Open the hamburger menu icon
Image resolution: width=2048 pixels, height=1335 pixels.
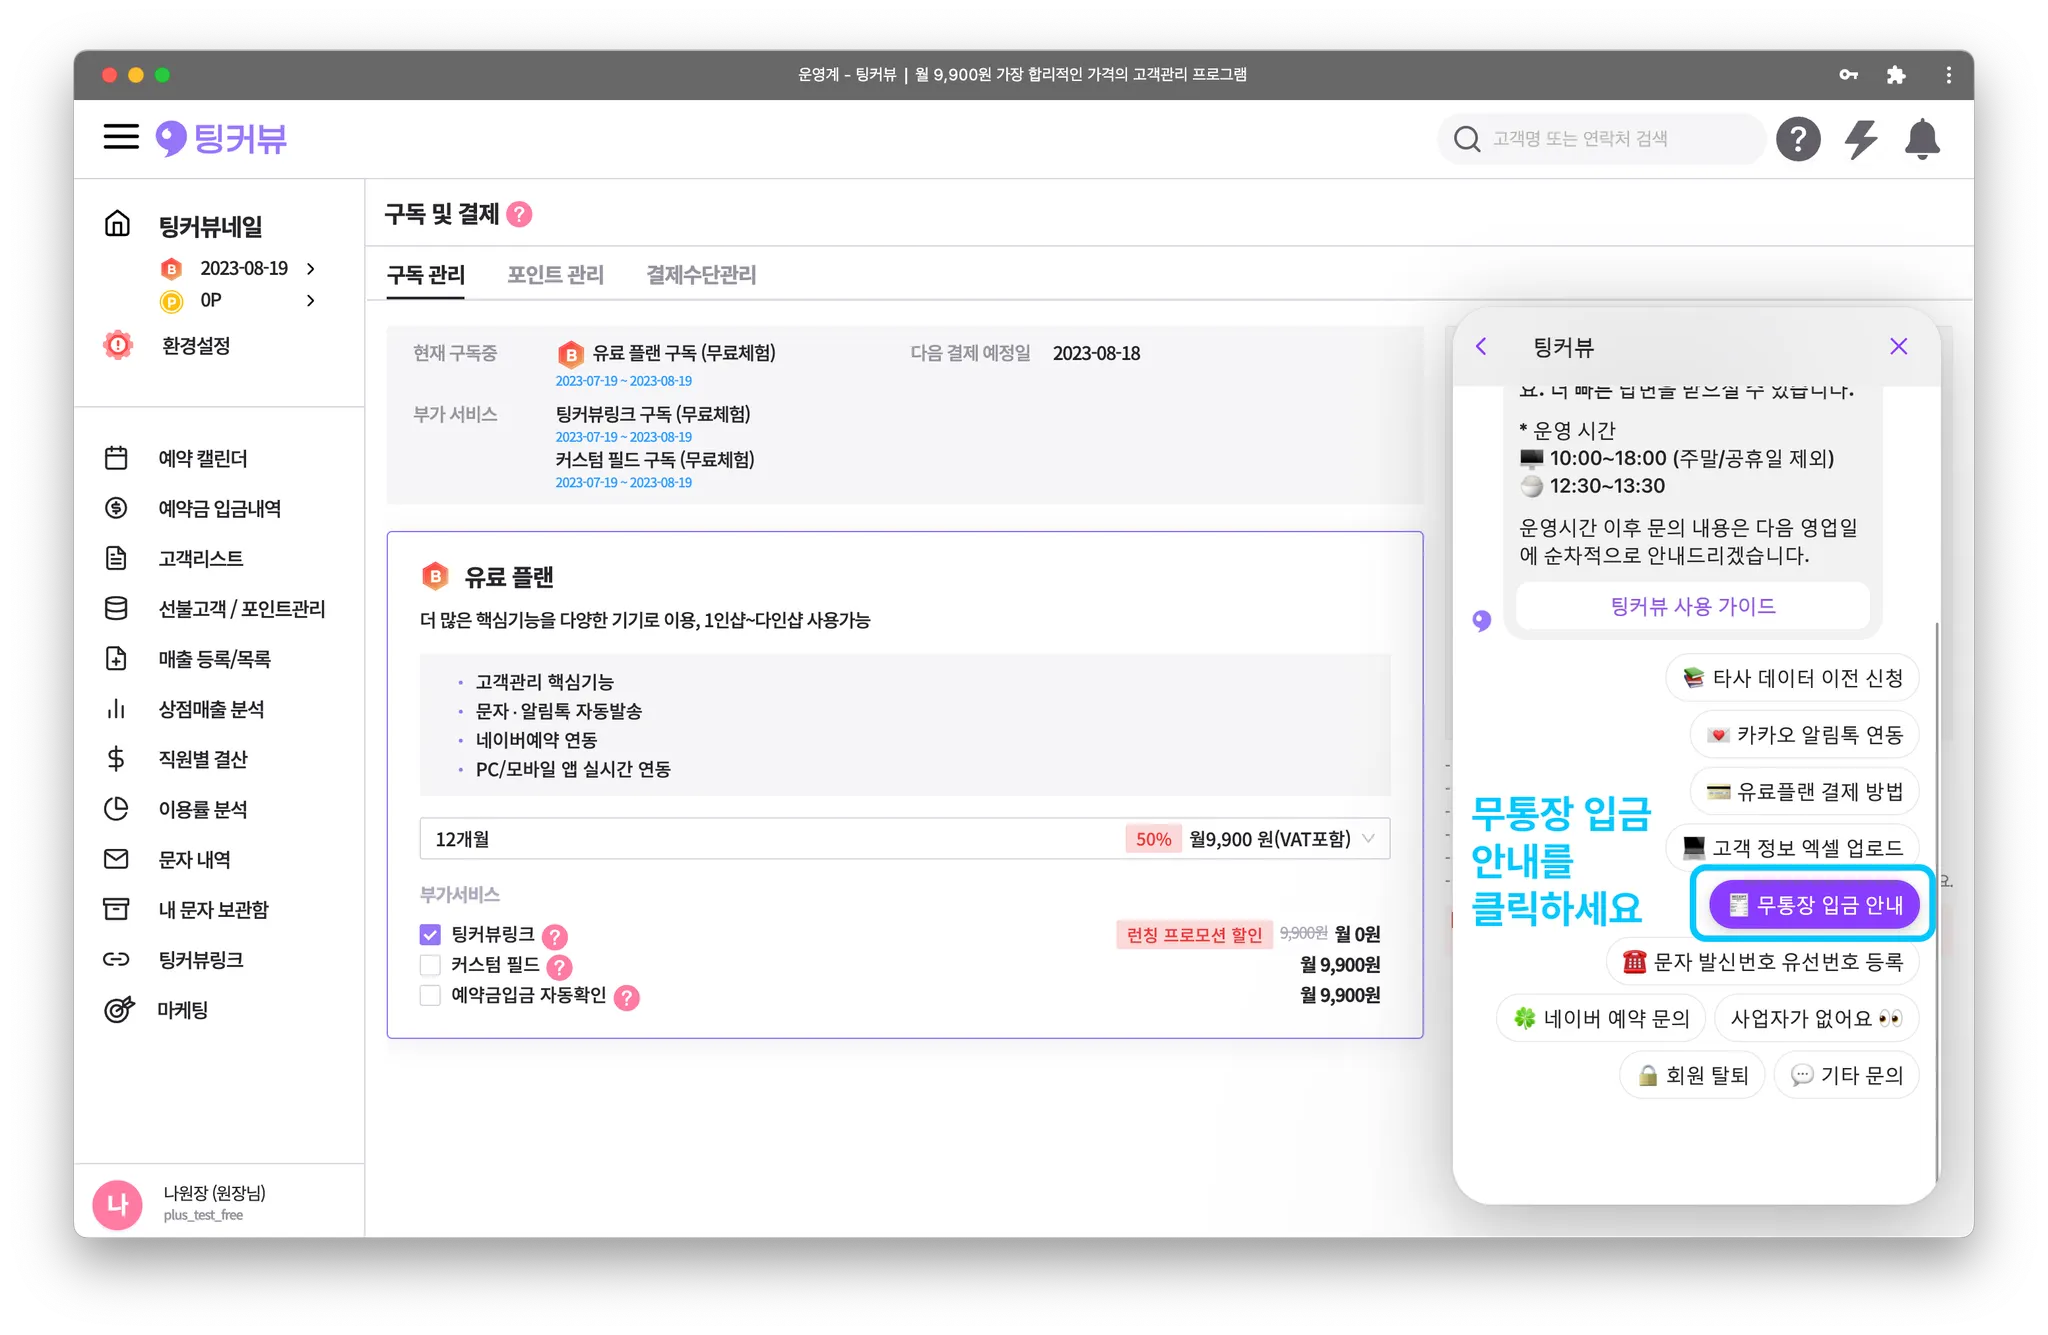coord(121,137)
